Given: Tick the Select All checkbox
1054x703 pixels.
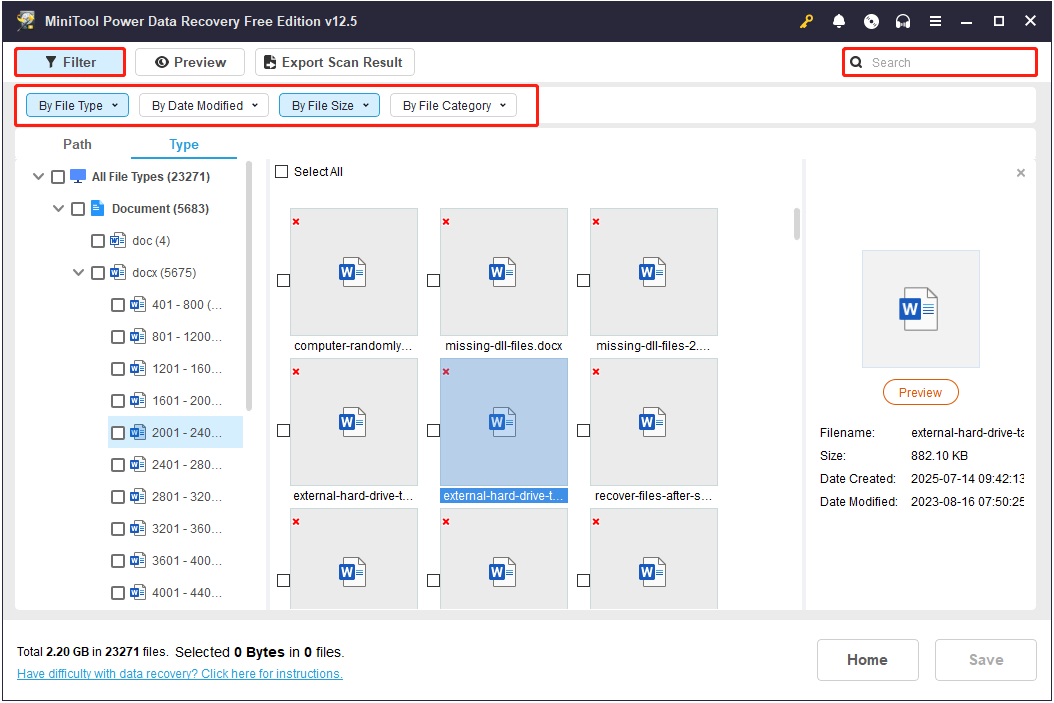Looking at the screenshot, I should click(282, 171).
